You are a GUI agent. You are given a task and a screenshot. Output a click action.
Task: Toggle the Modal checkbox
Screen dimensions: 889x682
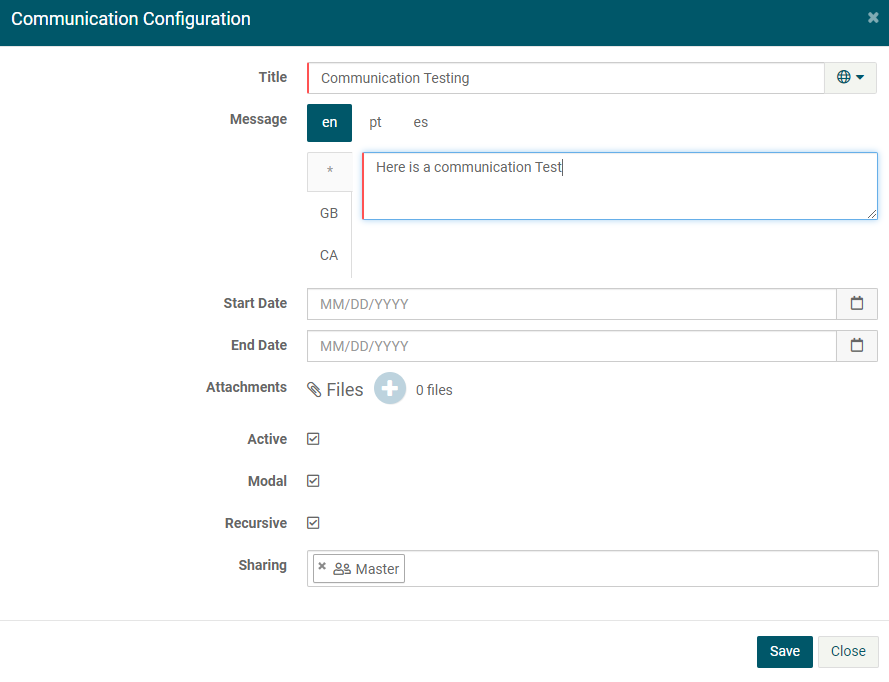[313, 481]
